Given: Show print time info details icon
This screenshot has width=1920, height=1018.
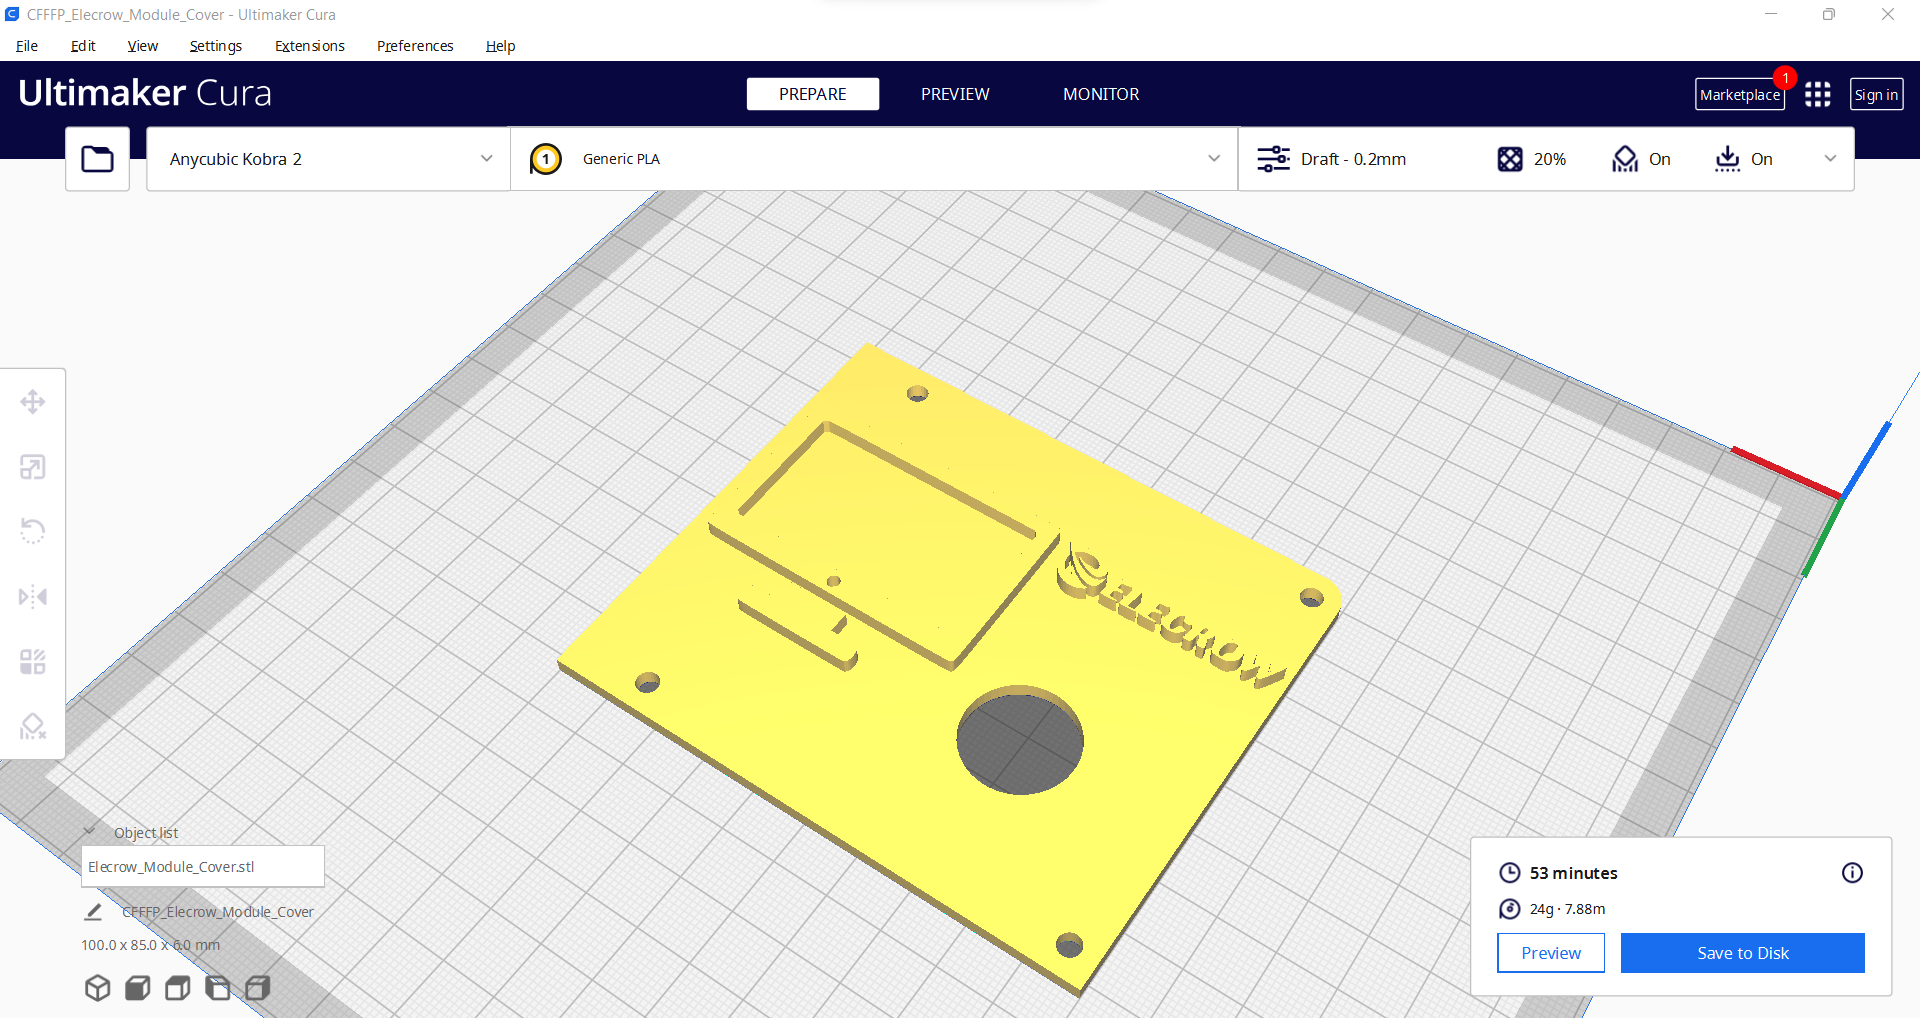Looking at the screenshot, I should point(1852,873).
